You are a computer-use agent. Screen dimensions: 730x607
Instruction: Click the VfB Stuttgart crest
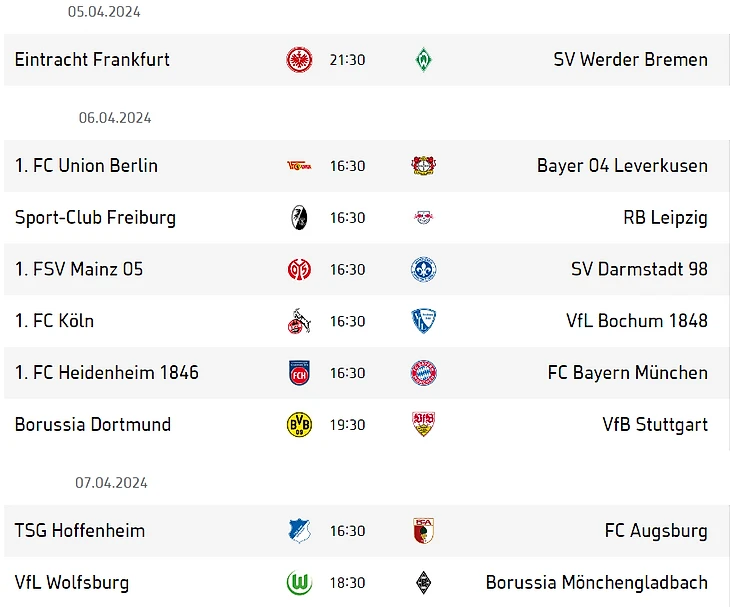point(424,425)
